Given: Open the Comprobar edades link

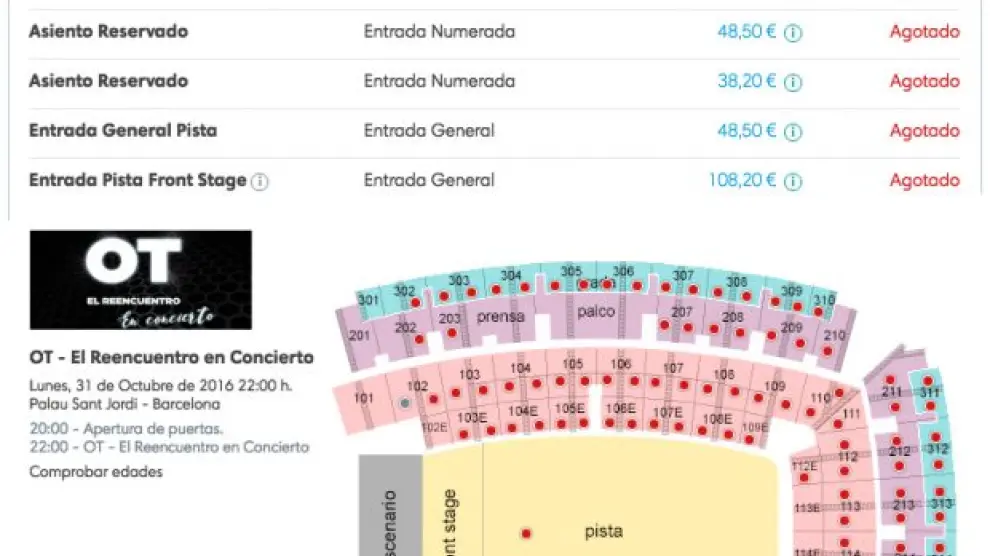Looking at the screenshot, I should 96,471.
